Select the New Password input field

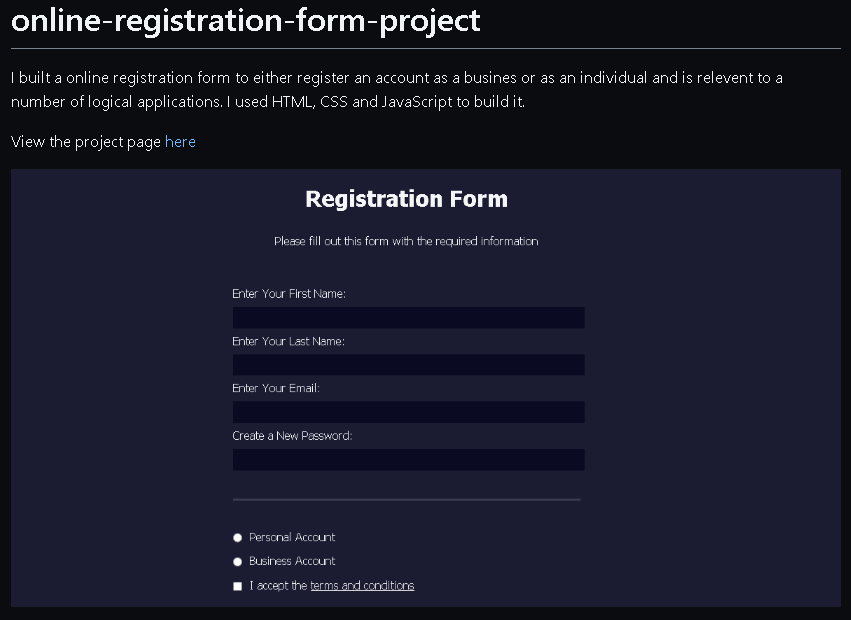coord(408,460)
